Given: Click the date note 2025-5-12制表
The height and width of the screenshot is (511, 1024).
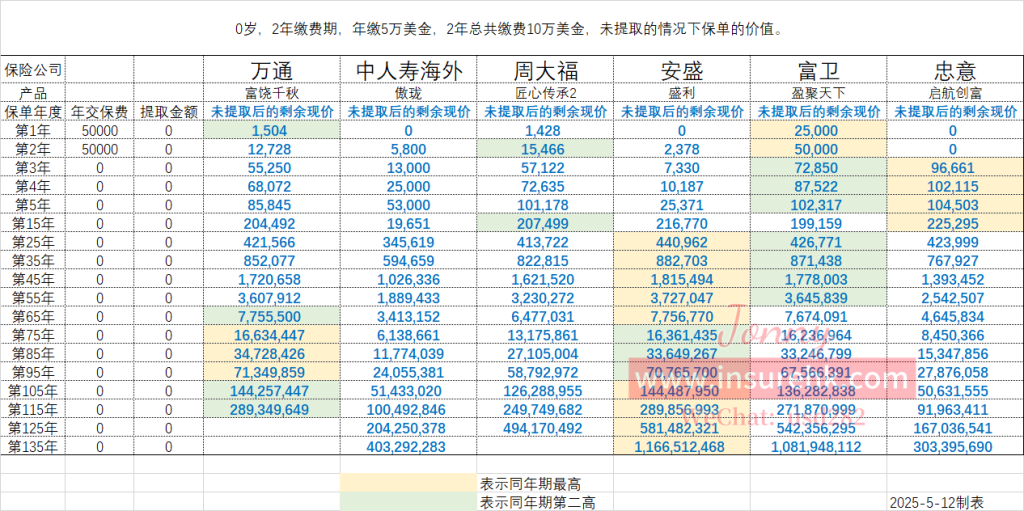Looking at the screenshot, I should [x=937, y=503].
